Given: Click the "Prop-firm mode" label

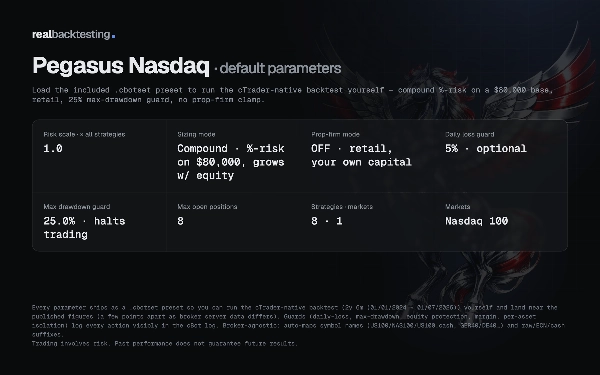Looking at the screenshot, I should tap(335, 134).
